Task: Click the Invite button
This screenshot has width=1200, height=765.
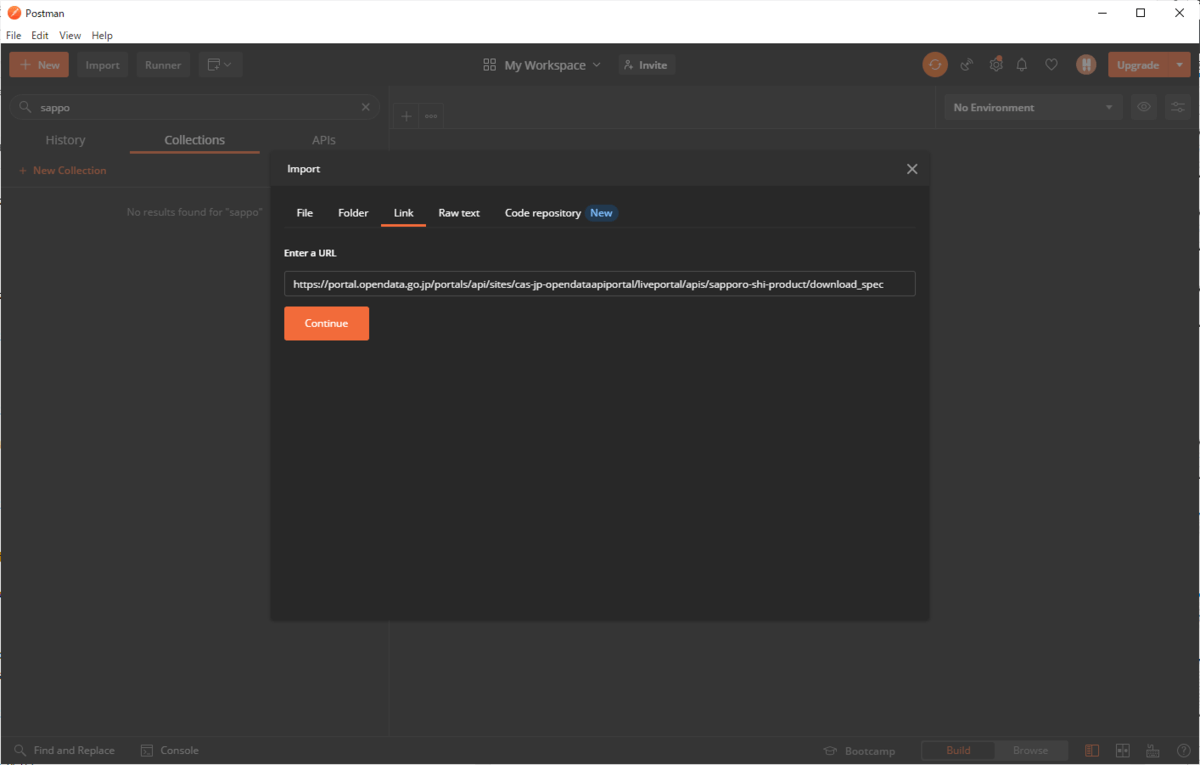Action: coord(646,65)
